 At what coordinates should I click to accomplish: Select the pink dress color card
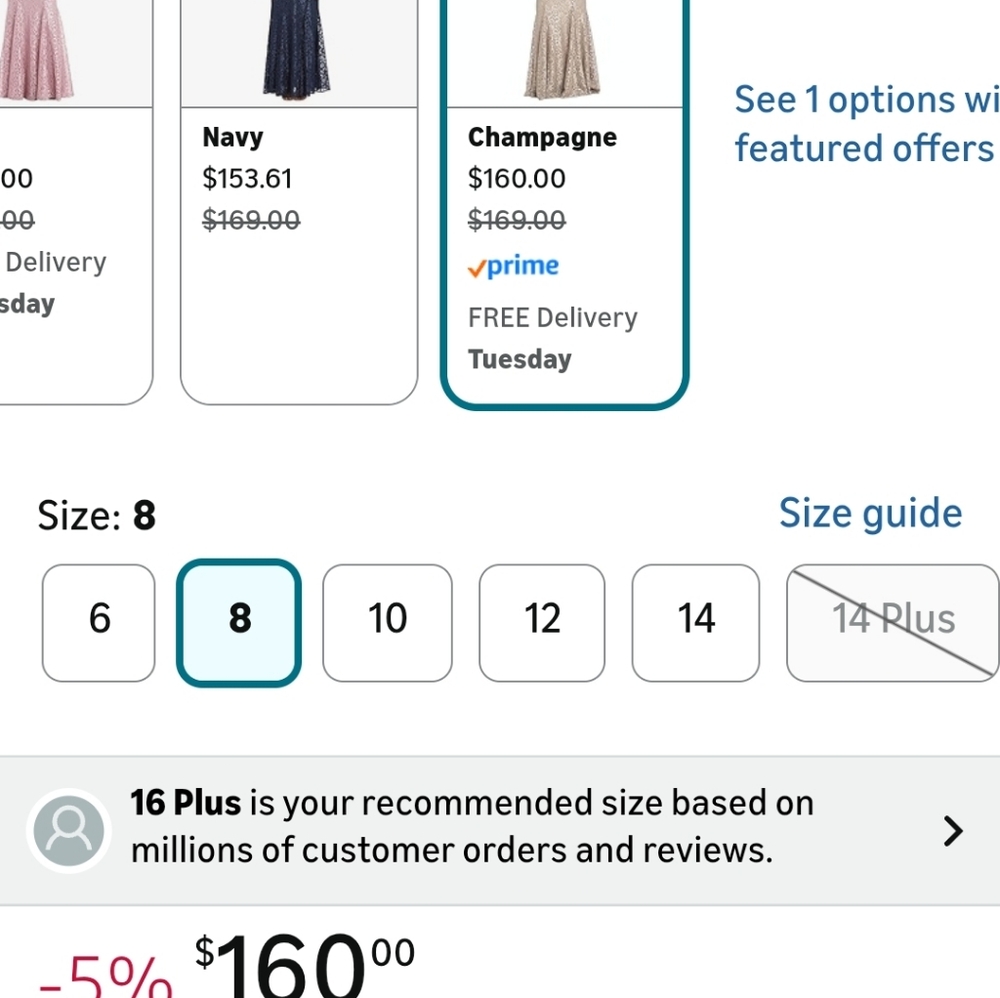76,202
